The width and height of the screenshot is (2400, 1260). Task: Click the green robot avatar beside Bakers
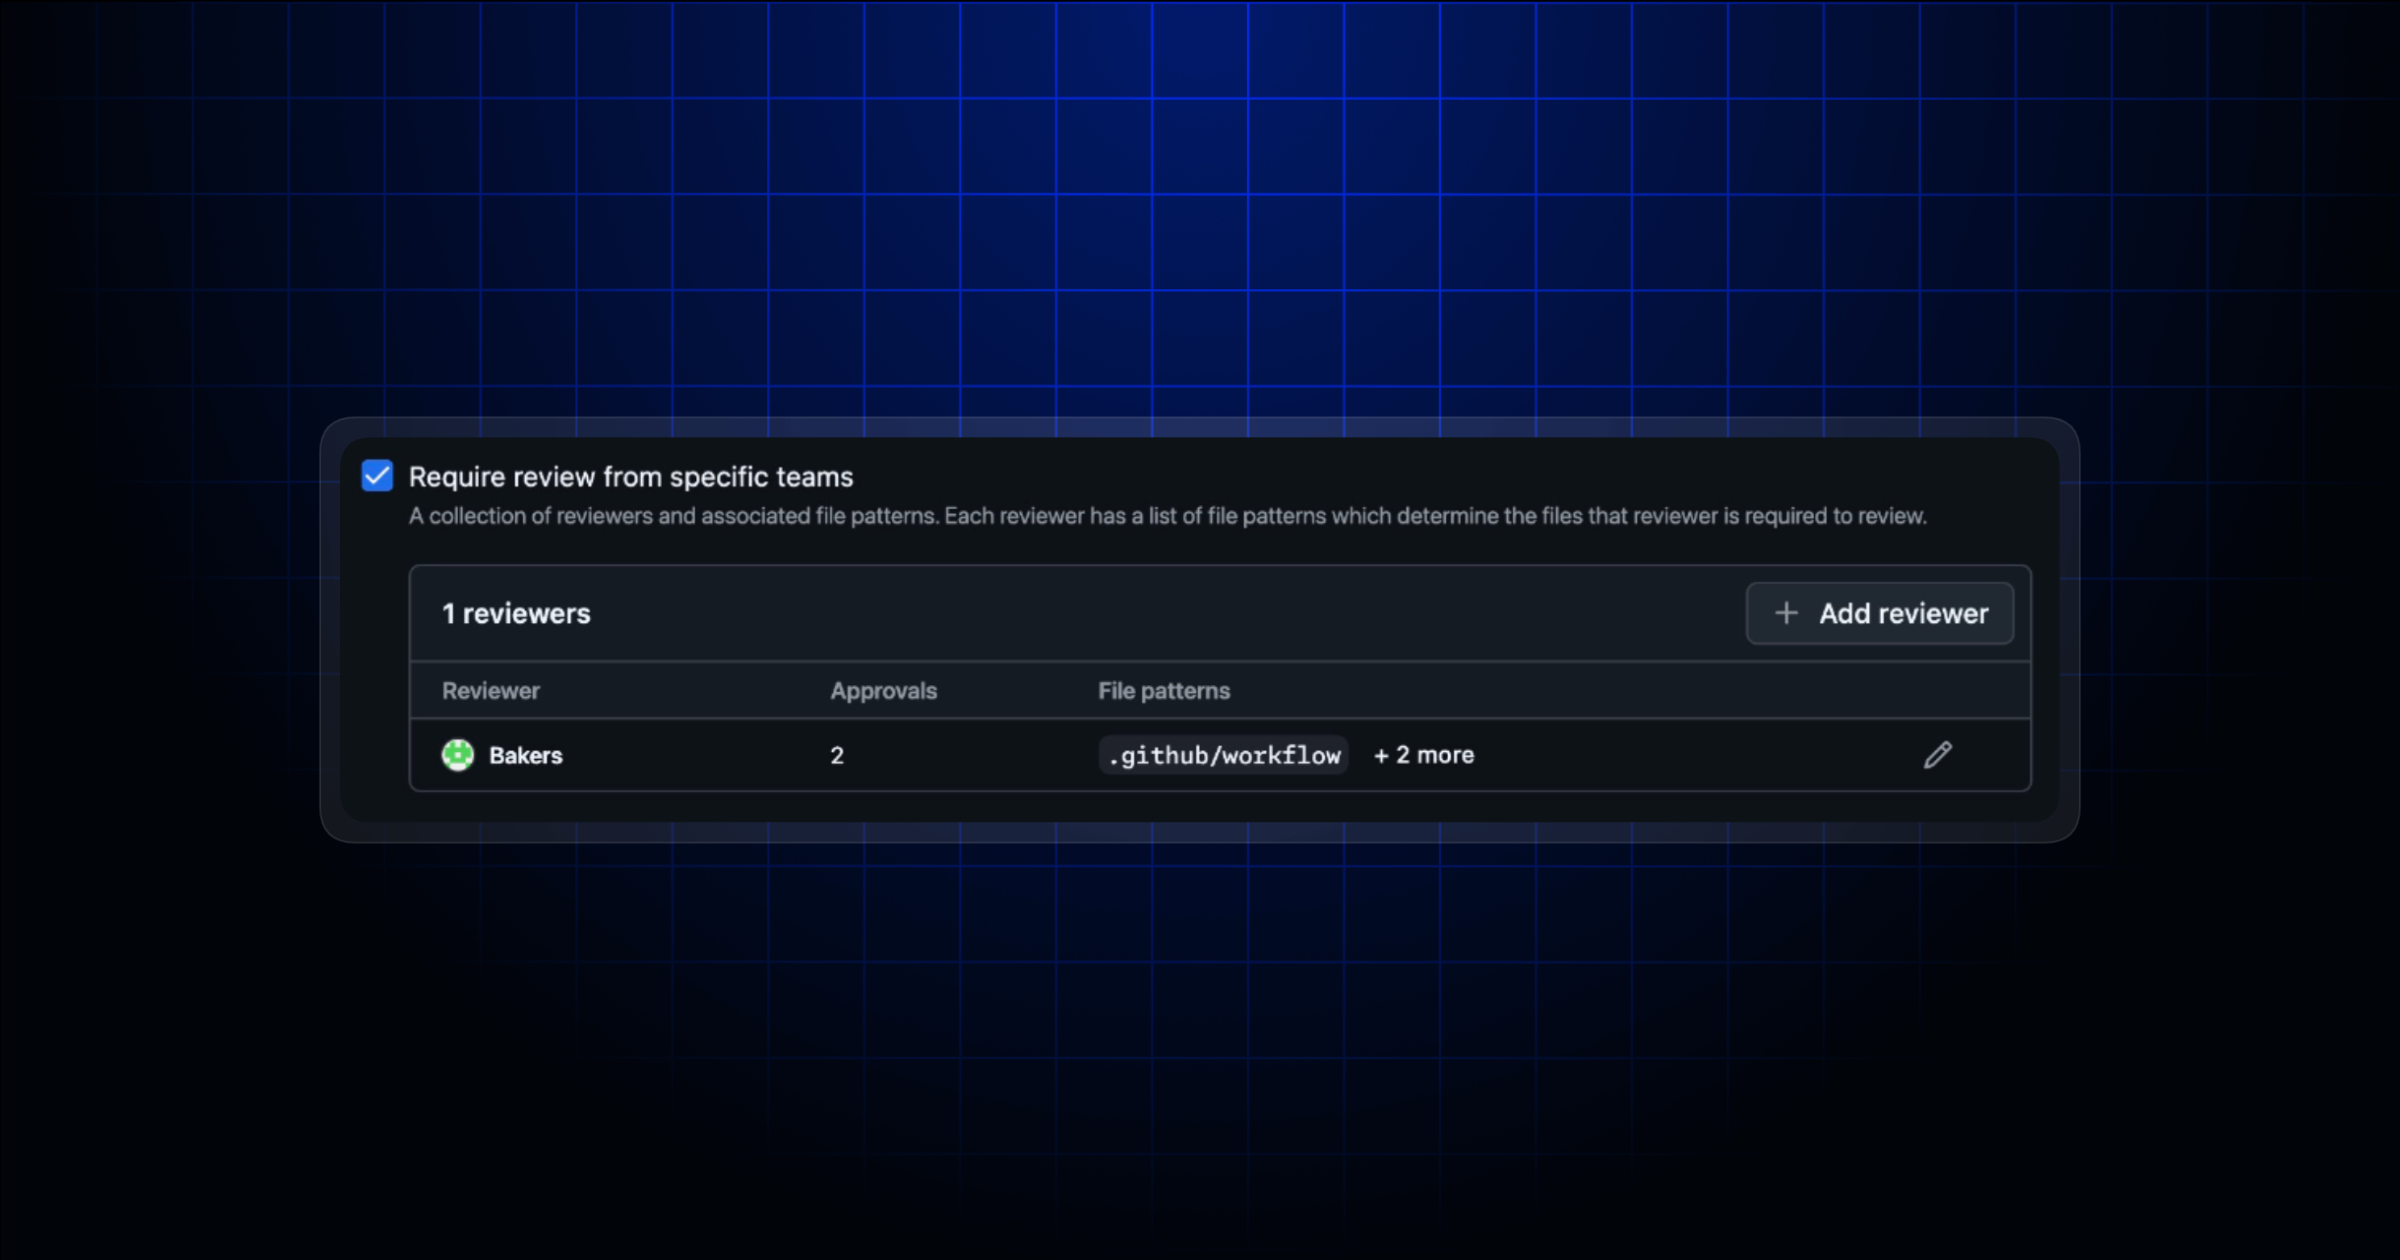[x=457, y=755]
